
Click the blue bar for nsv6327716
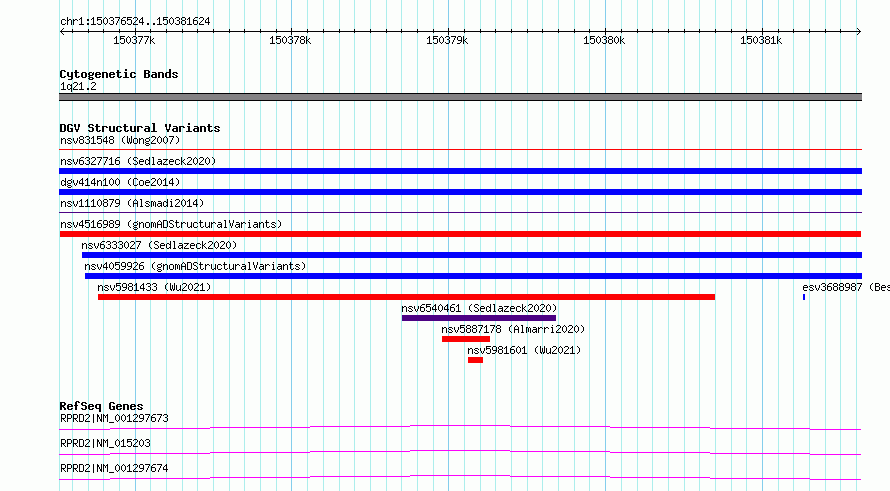[460, 171]
